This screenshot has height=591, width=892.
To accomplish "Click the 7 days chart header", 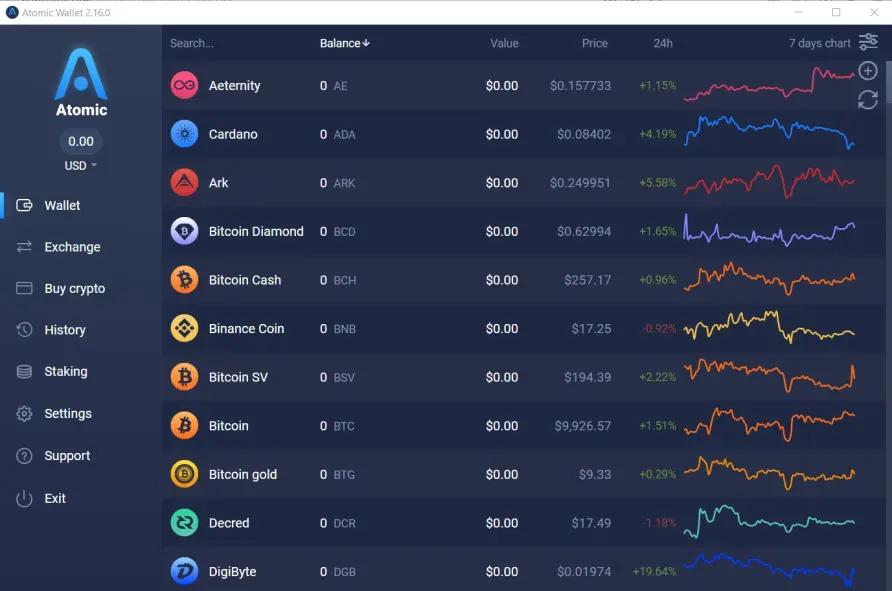I will (x=819, y=43).
